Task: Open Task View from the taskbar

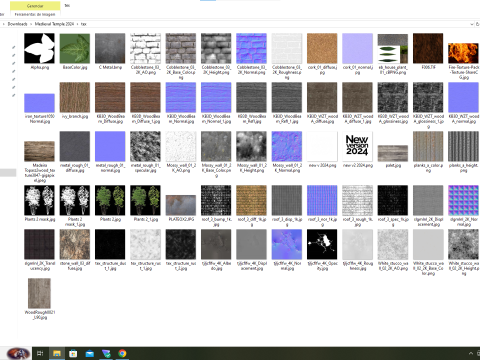Action: tap(40, 353)
